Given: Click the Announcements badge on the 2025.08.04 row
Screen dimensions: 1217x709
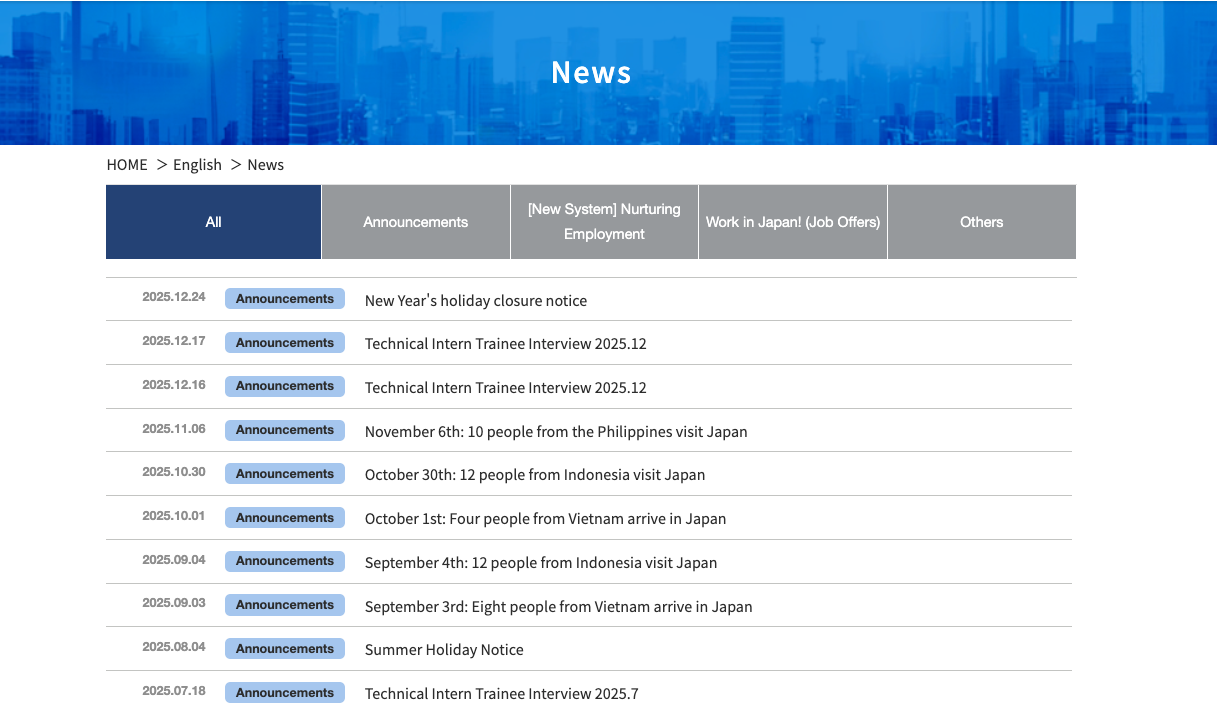Looking at the screenshot, I should click(285, 649).
